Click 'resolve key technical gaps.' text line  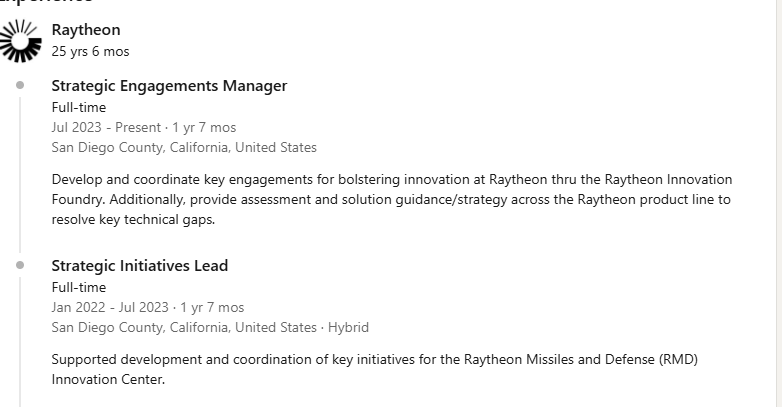pyautogui.click(x=133, y=220)
